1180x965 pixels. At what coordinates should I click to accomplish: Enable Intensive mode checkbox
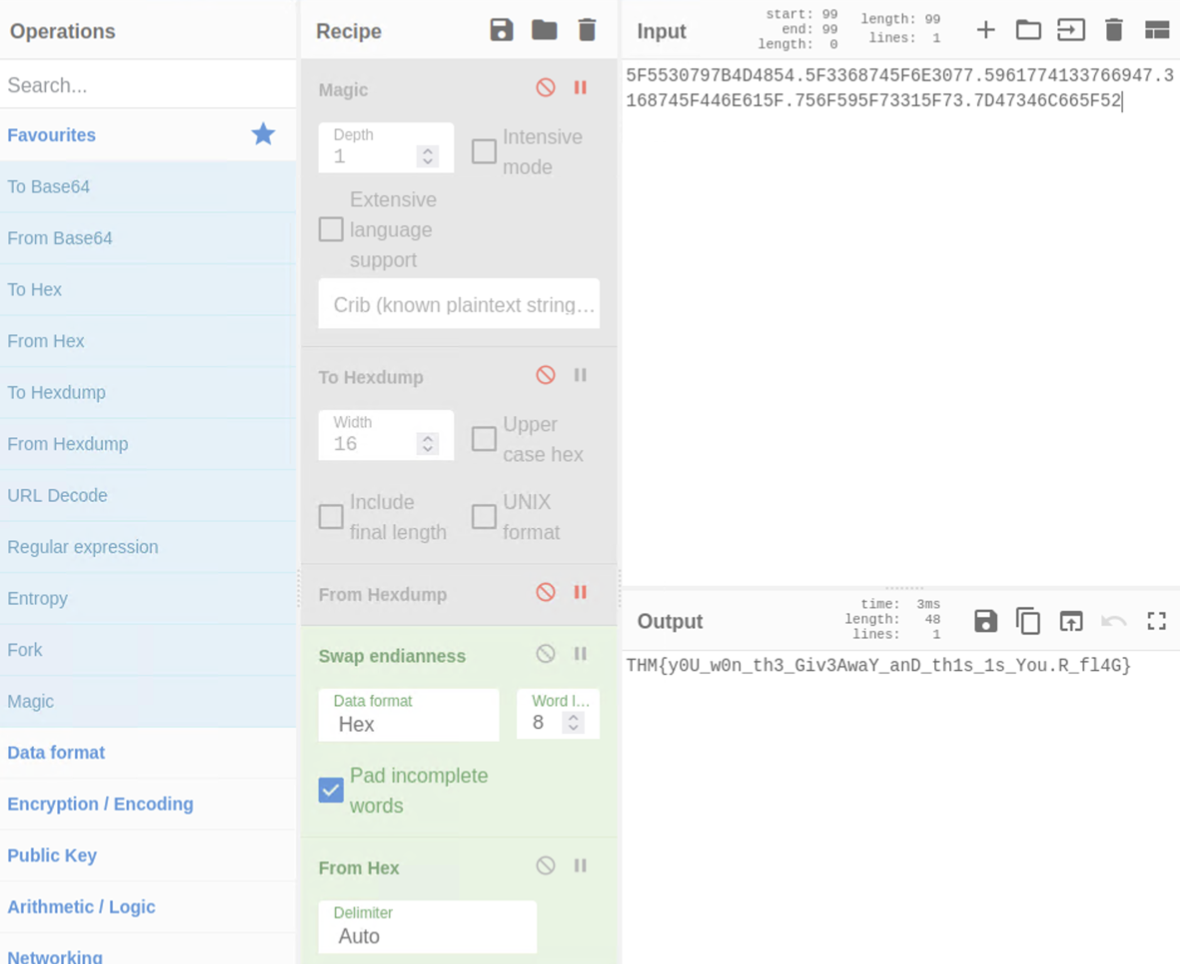pos(484,151)
